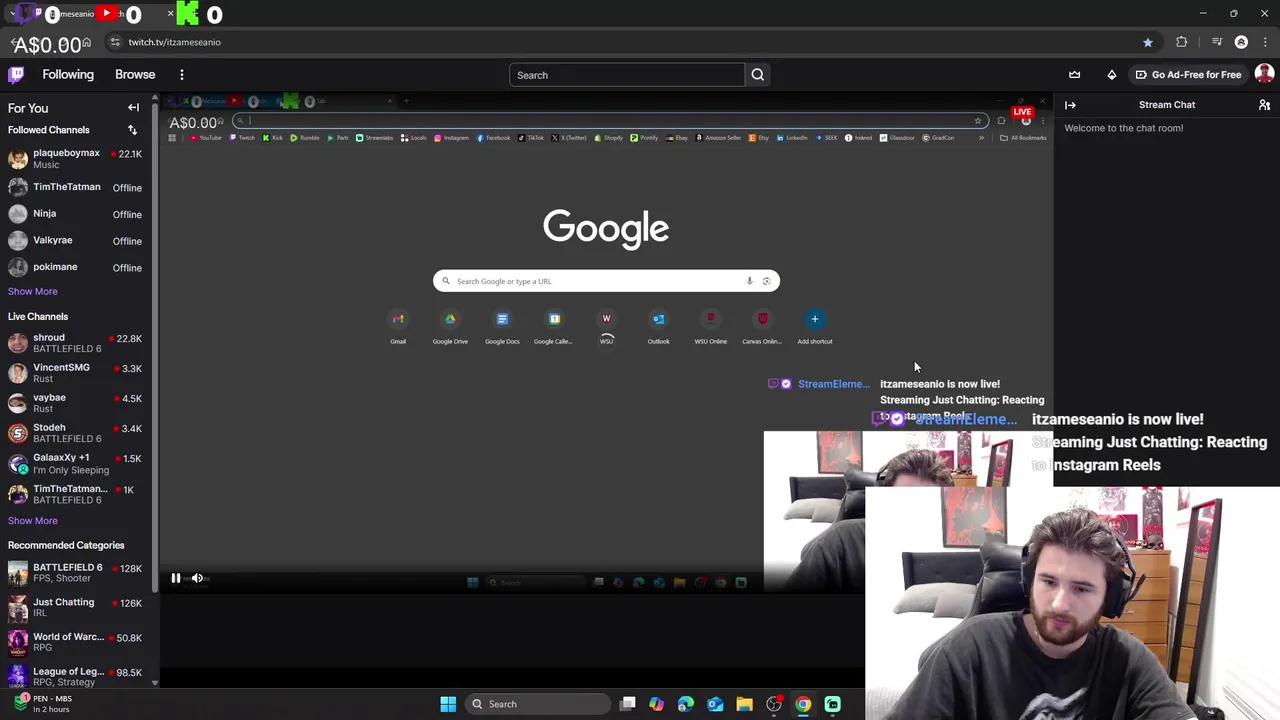This screenshot has width=1280, height=720.
Task: Open Task View on taskbar
Action: 627,704
